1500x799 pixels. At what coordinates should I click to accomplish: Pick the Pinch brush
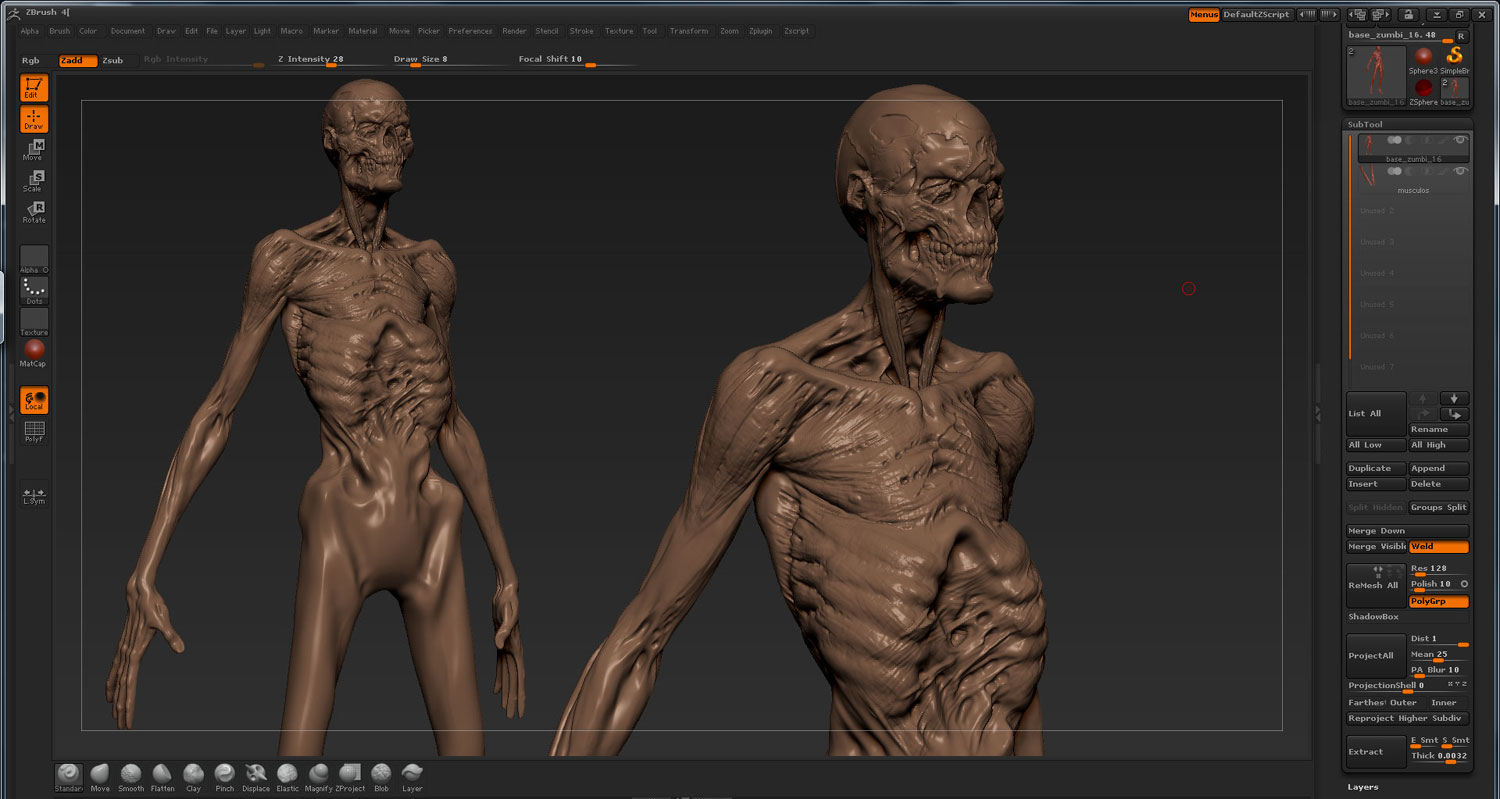pos(225,776)
